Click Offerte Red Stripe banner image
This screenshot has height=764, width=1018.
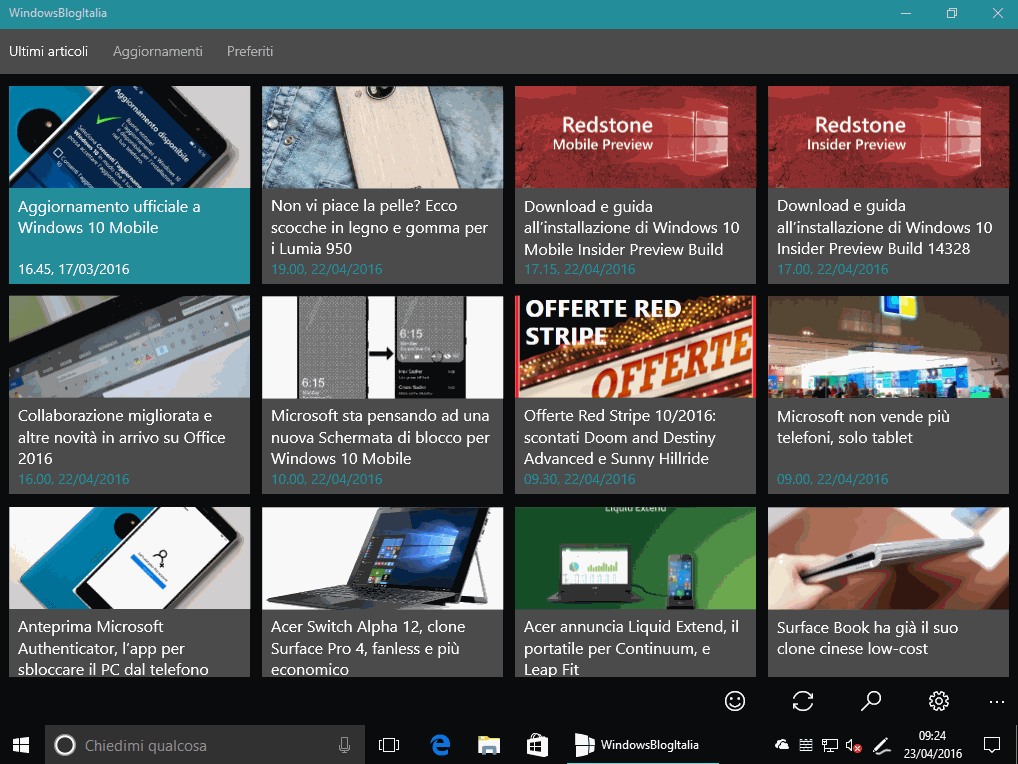(x=635, y=347)
